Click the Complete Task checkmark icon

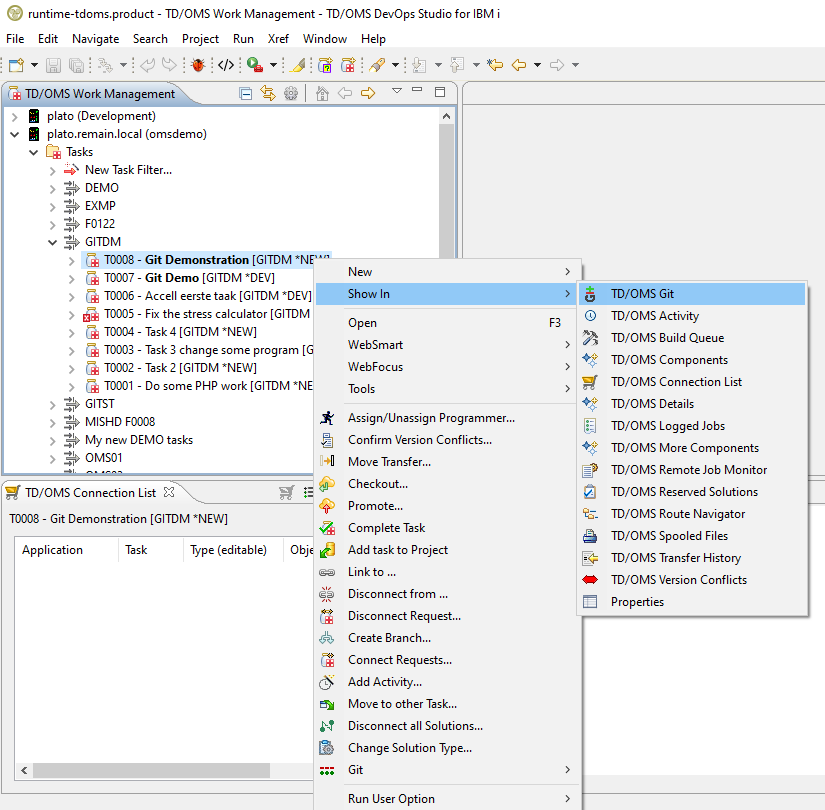point(327,528)
